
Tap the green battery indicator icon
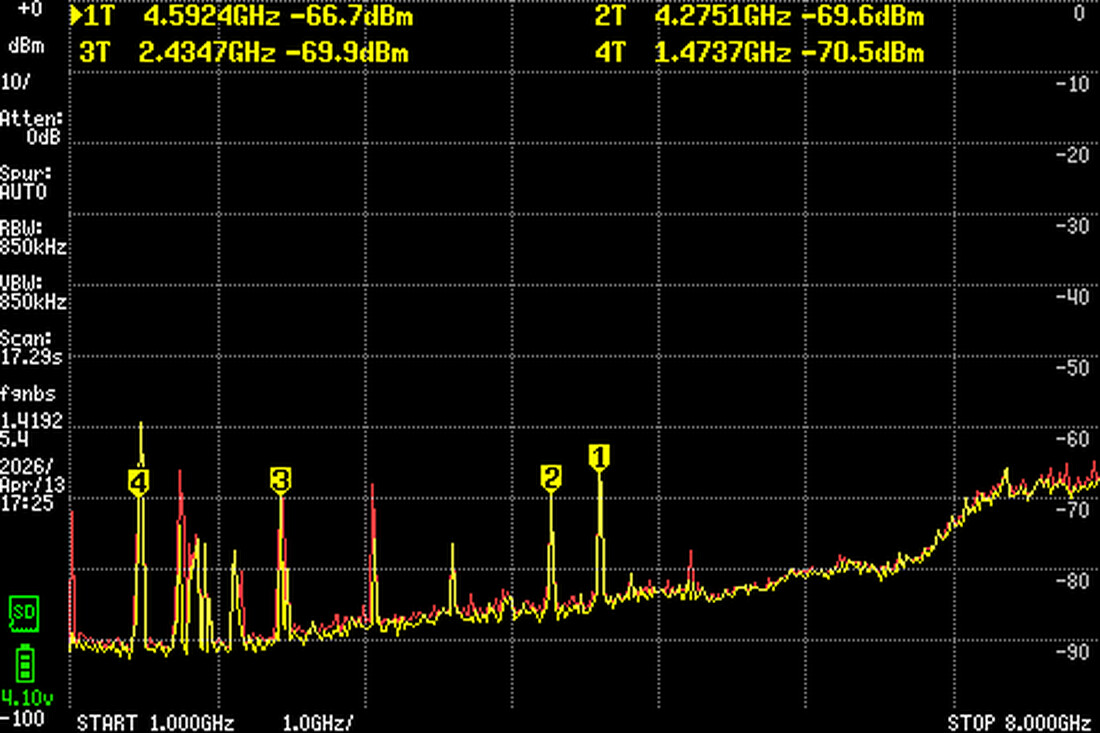pyautogui.click(x=24, y=662)
